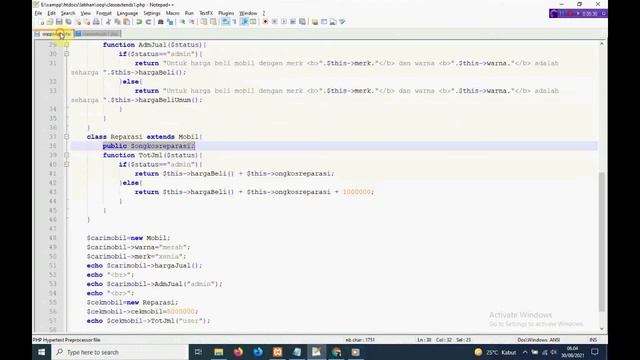Open the Run menu

tap(189, 13)
